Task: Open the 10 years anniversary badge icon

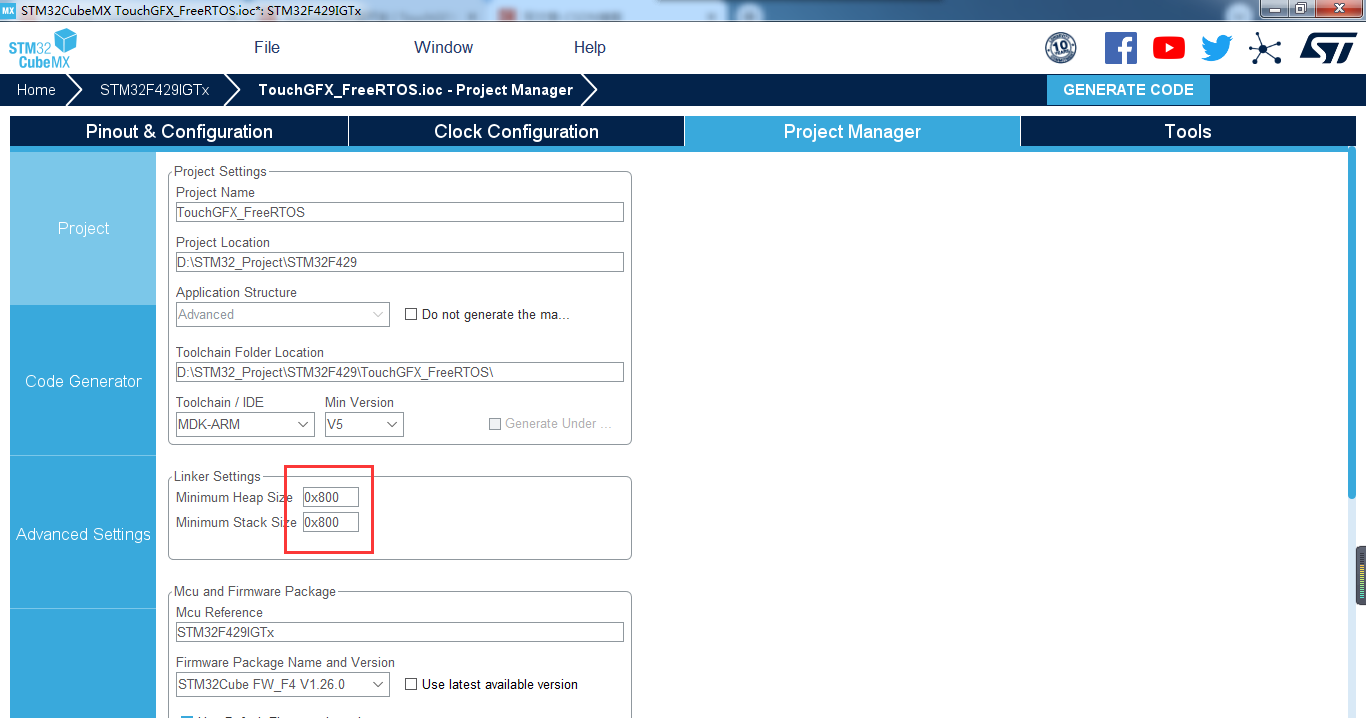Action: pos(1060,48)
